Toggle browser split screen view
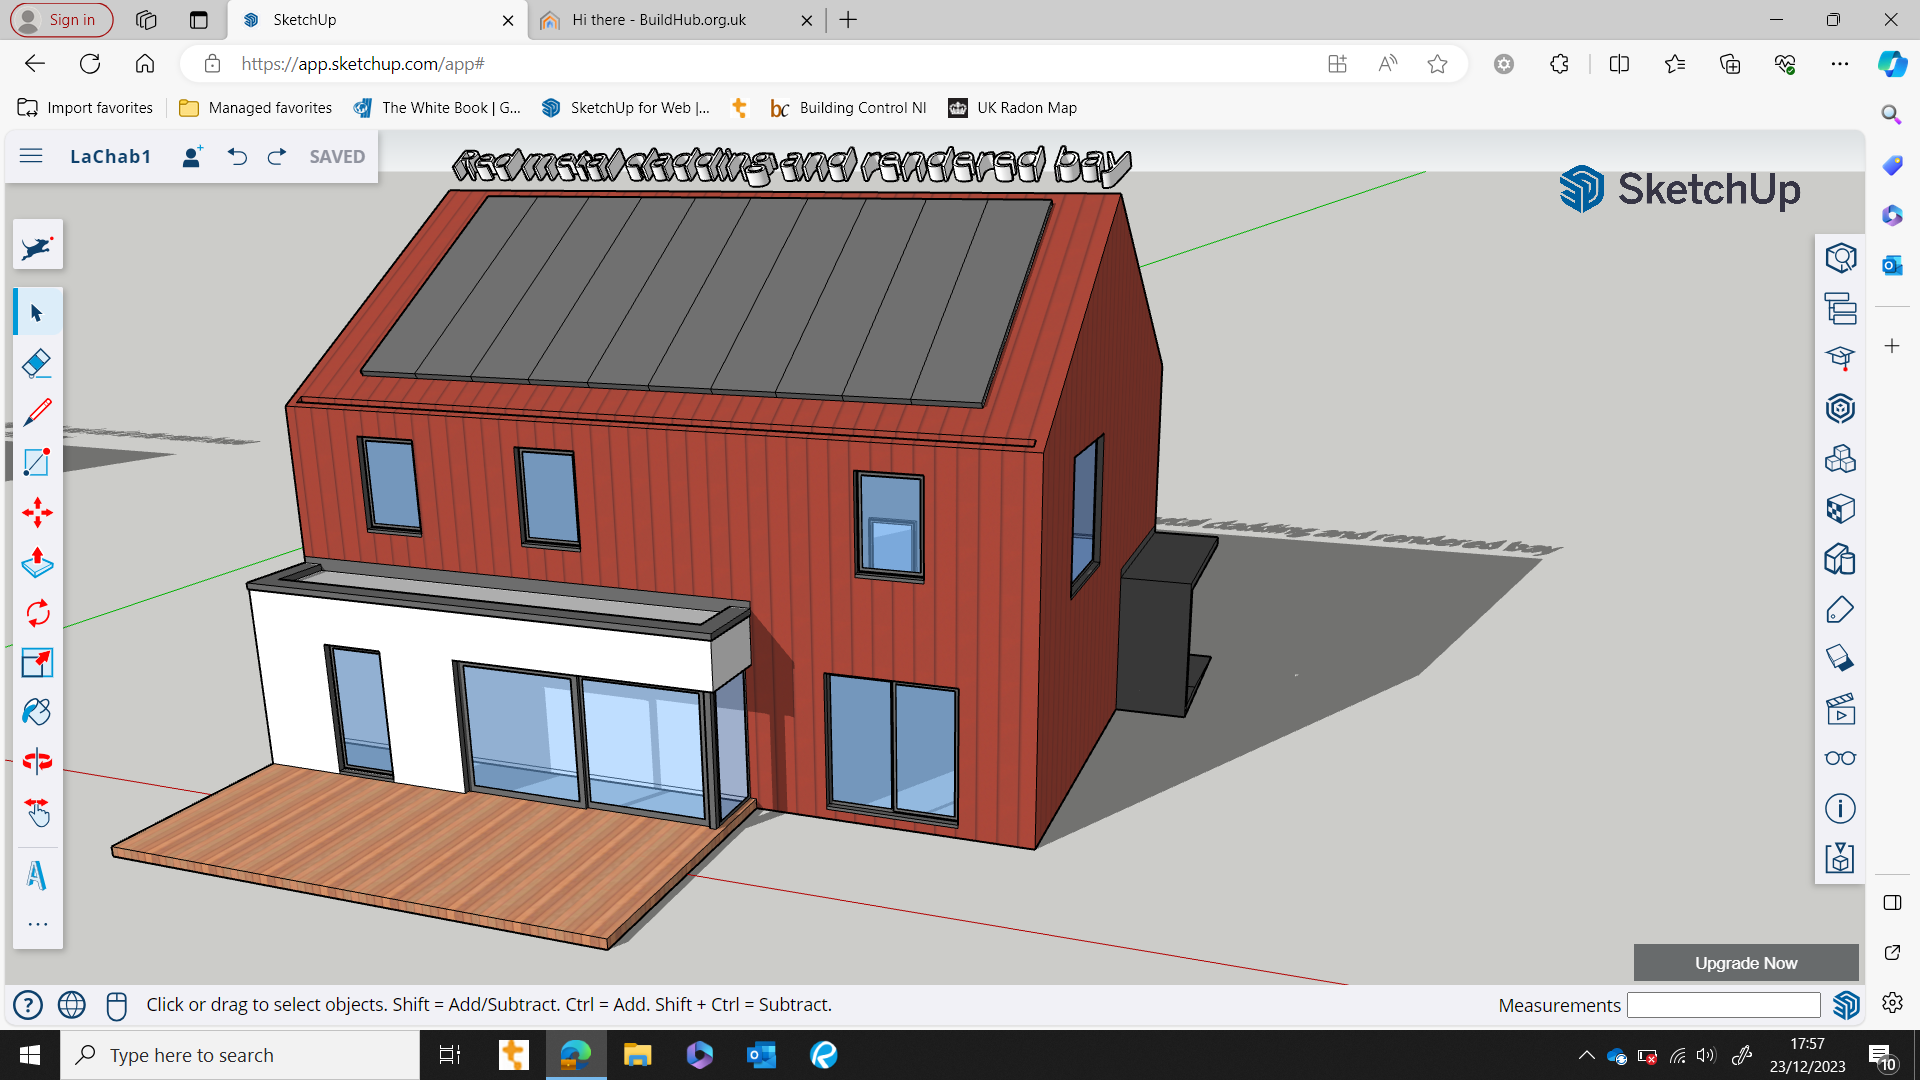1920x1080 pixels. coord(1619,64)
